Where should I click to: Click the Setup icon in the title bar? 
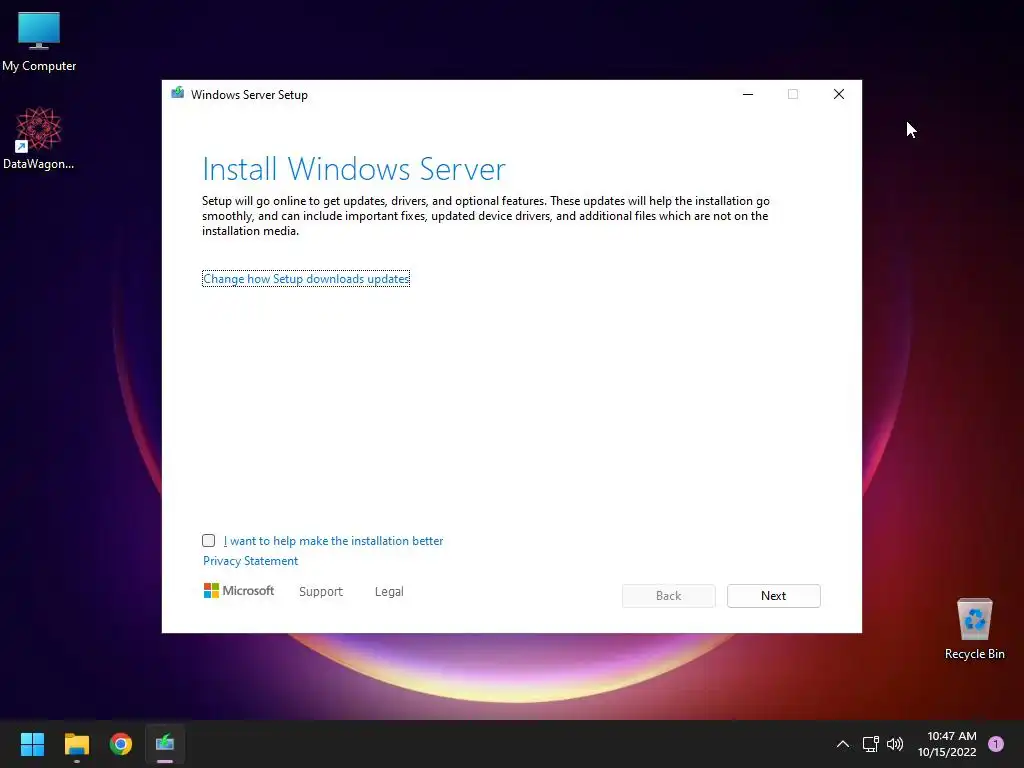click(177, 93)
